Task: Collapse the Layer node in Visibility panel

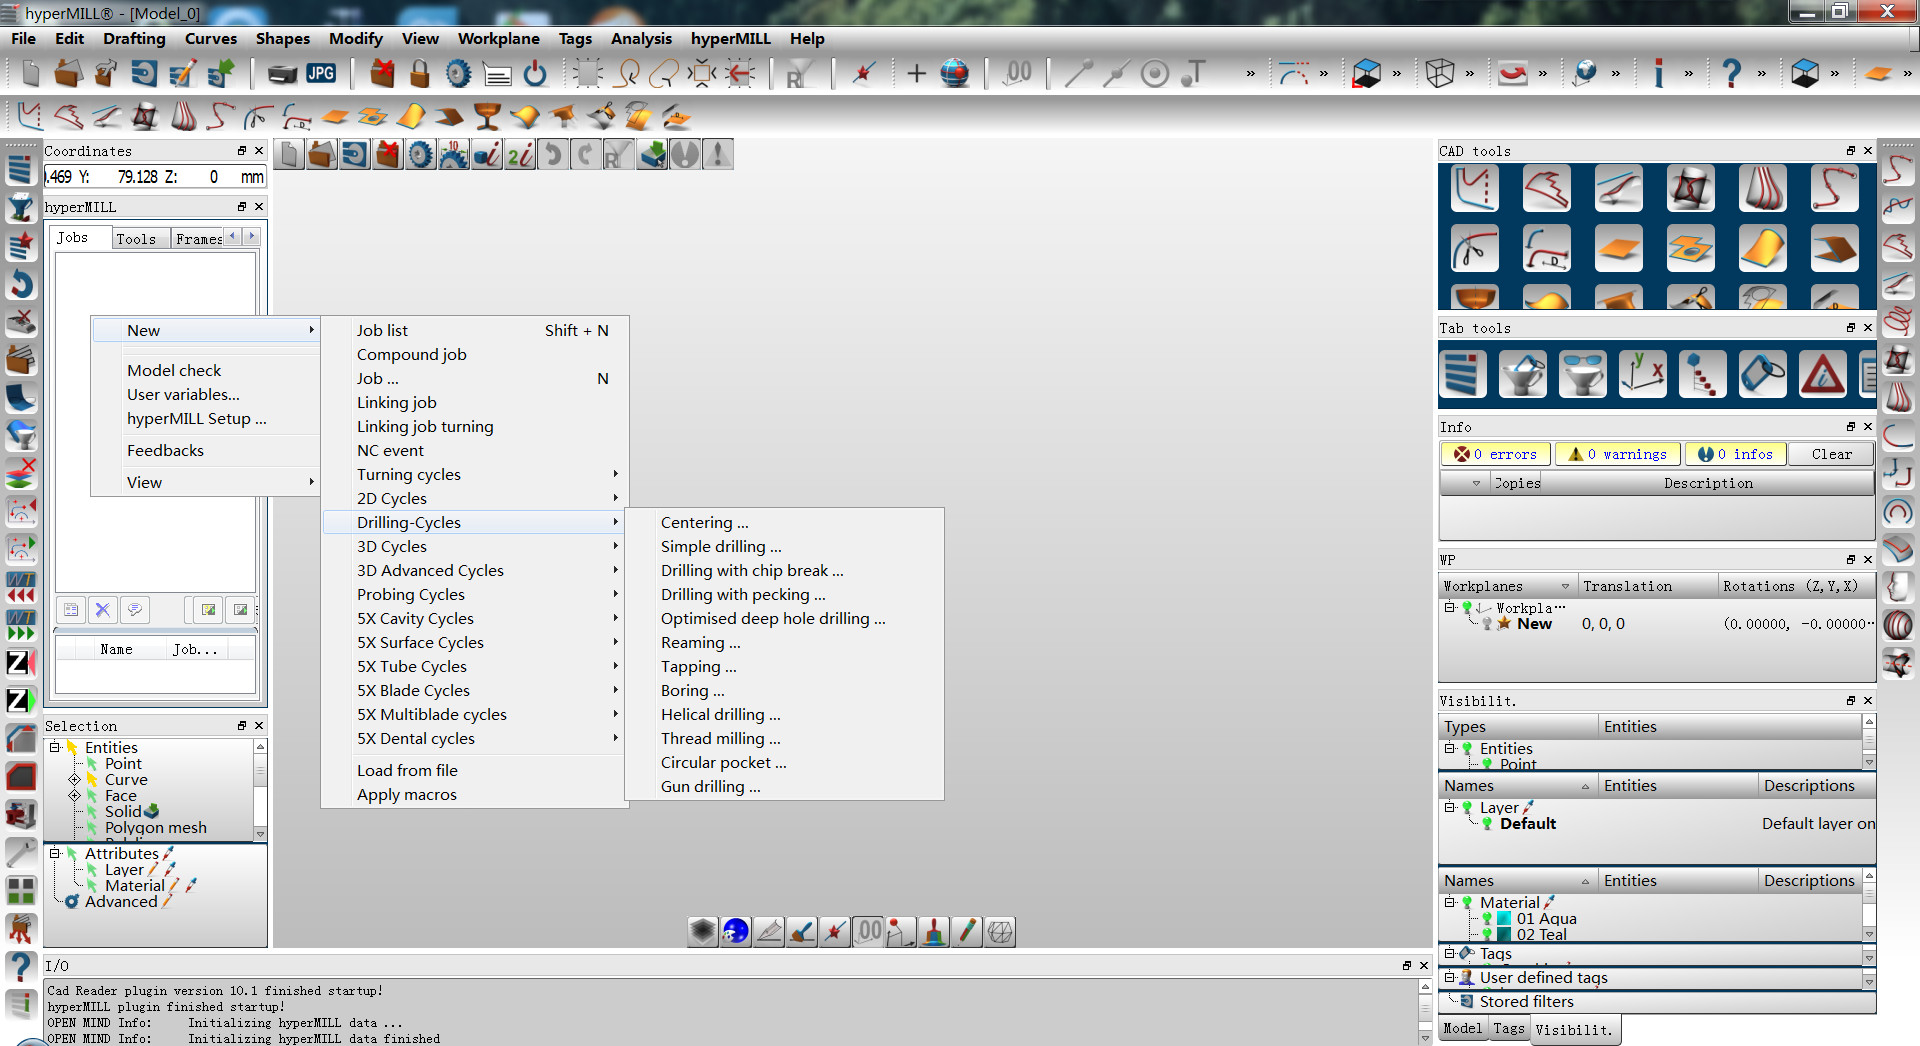Action: click(1449, 807)
